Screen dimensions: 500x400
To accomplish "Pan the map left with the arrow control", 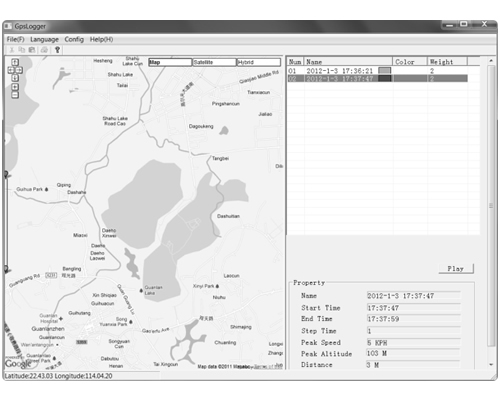I will (11, 70).
